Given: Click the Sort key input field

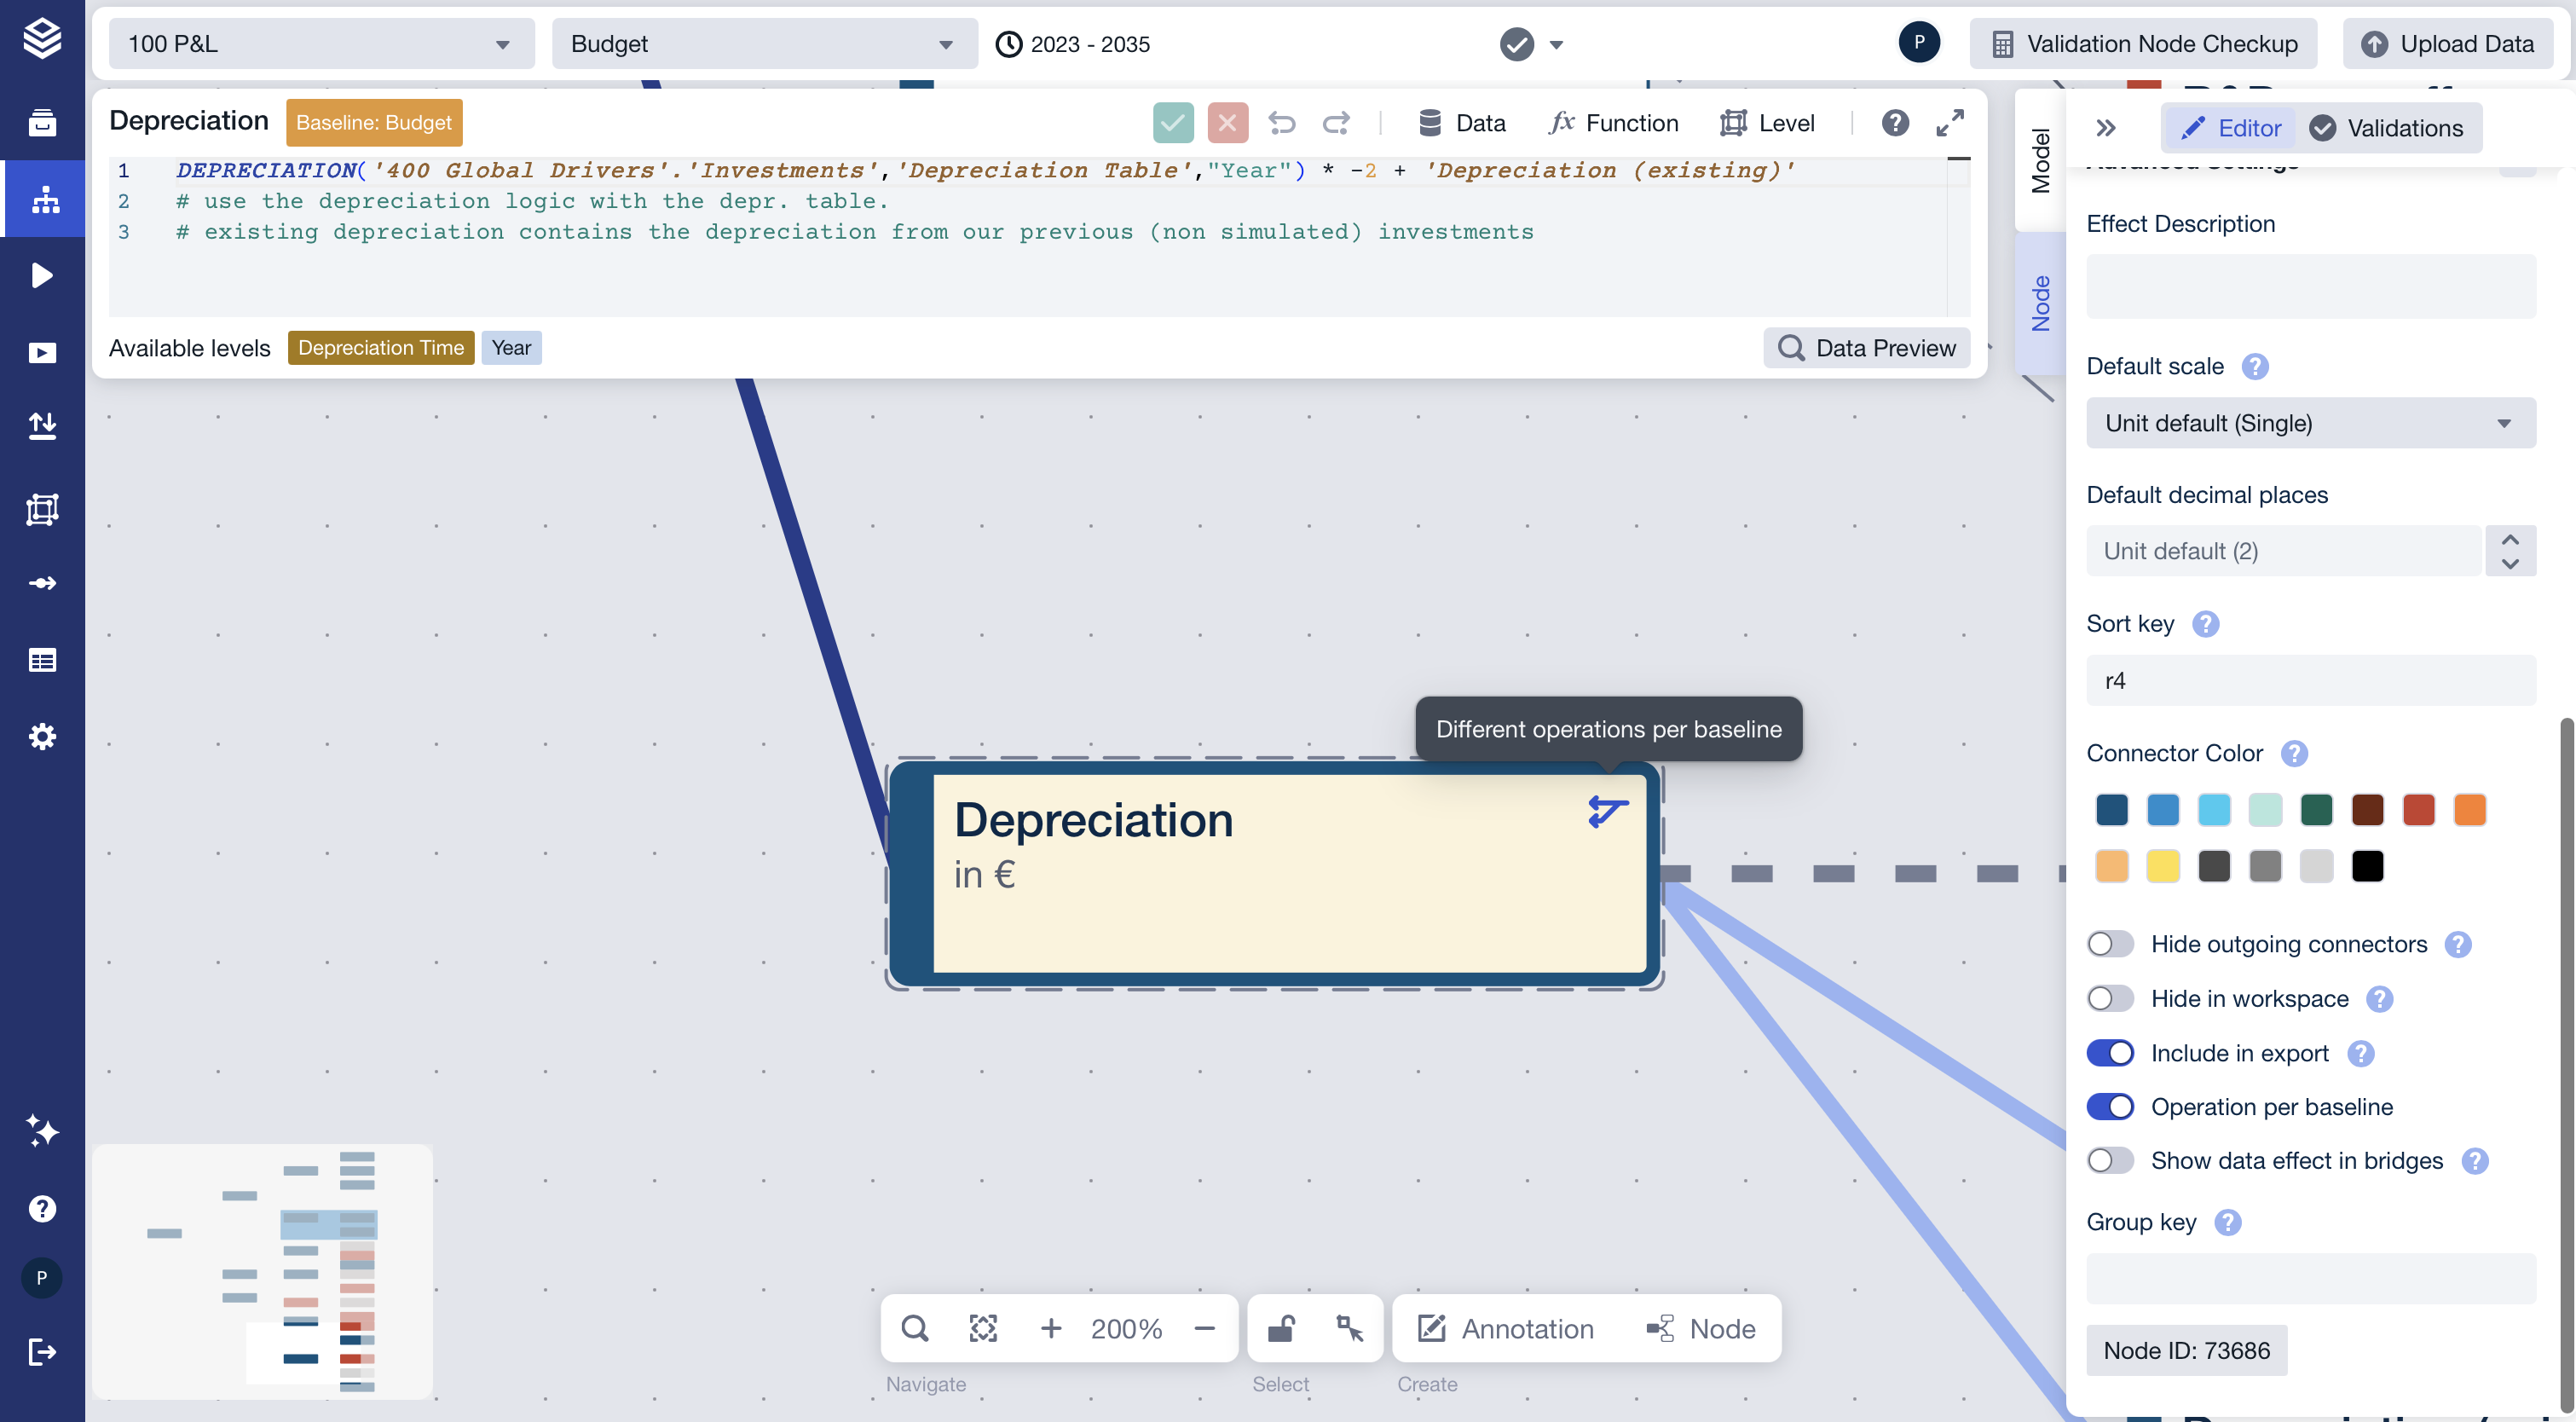Looking at the screenshot, I should point(2310,681).
